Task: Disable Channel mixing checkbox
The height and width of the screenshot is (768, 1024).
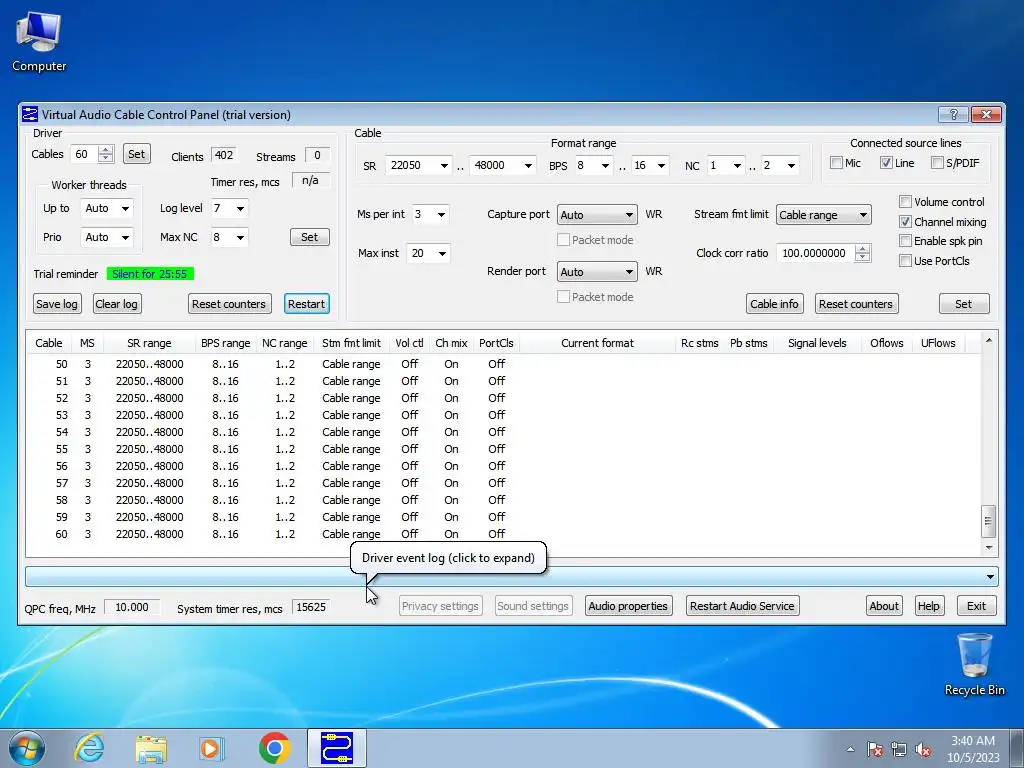Action: (905, 221)
